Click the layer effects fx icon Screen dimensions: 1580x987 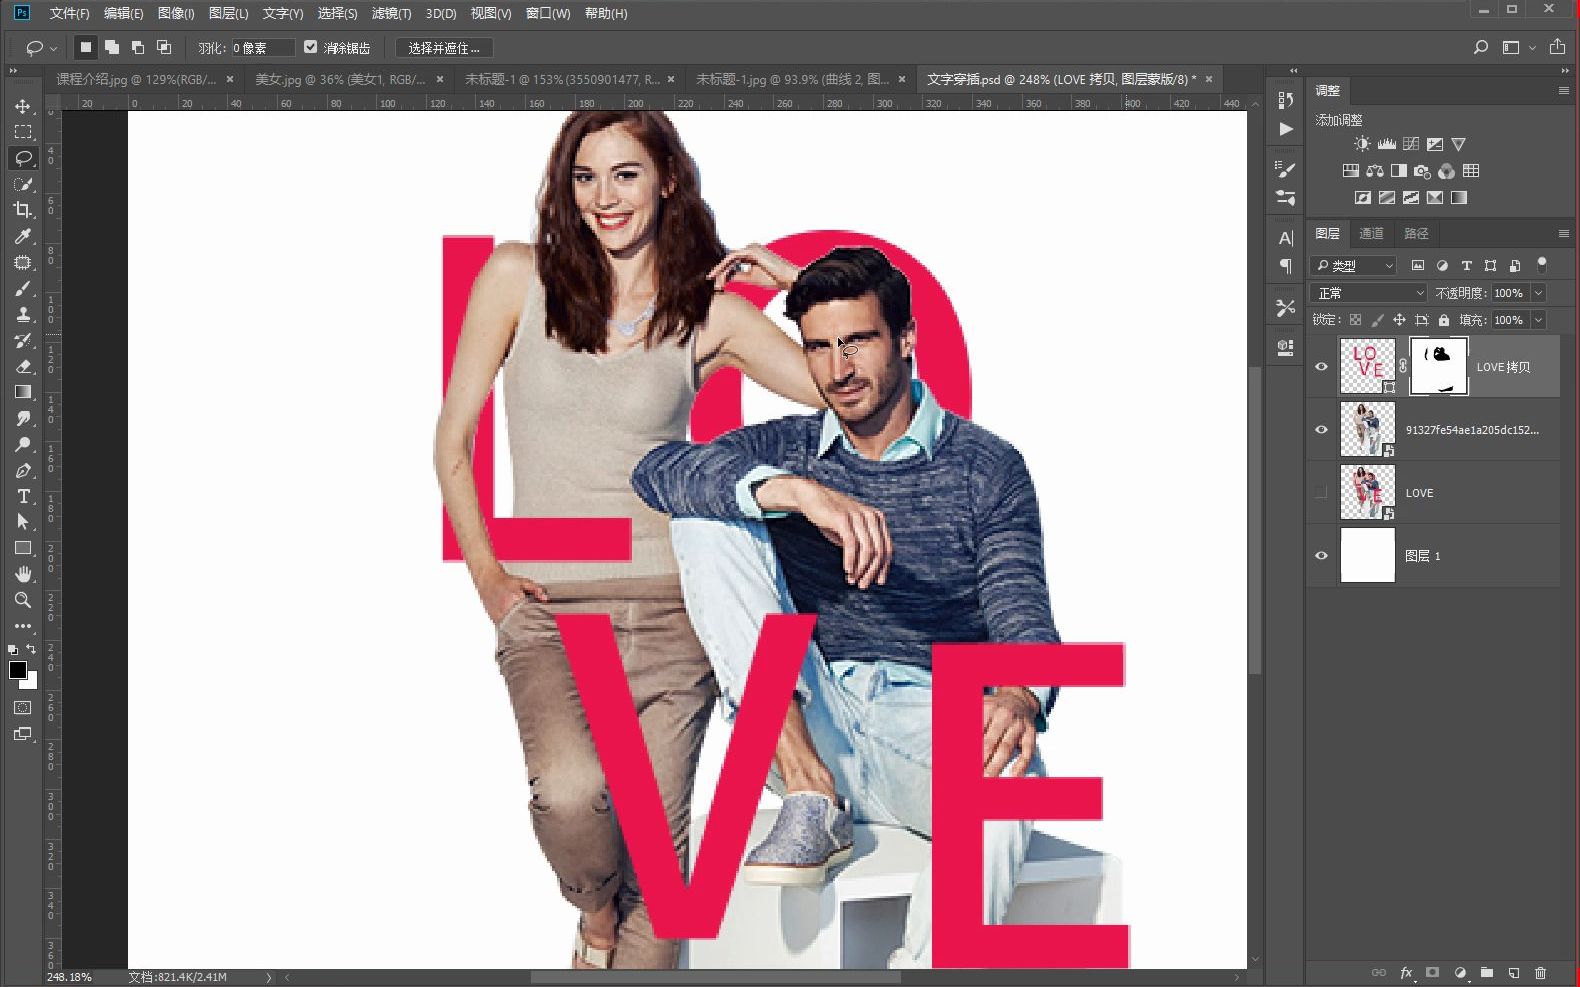[x=1406, y=972]
